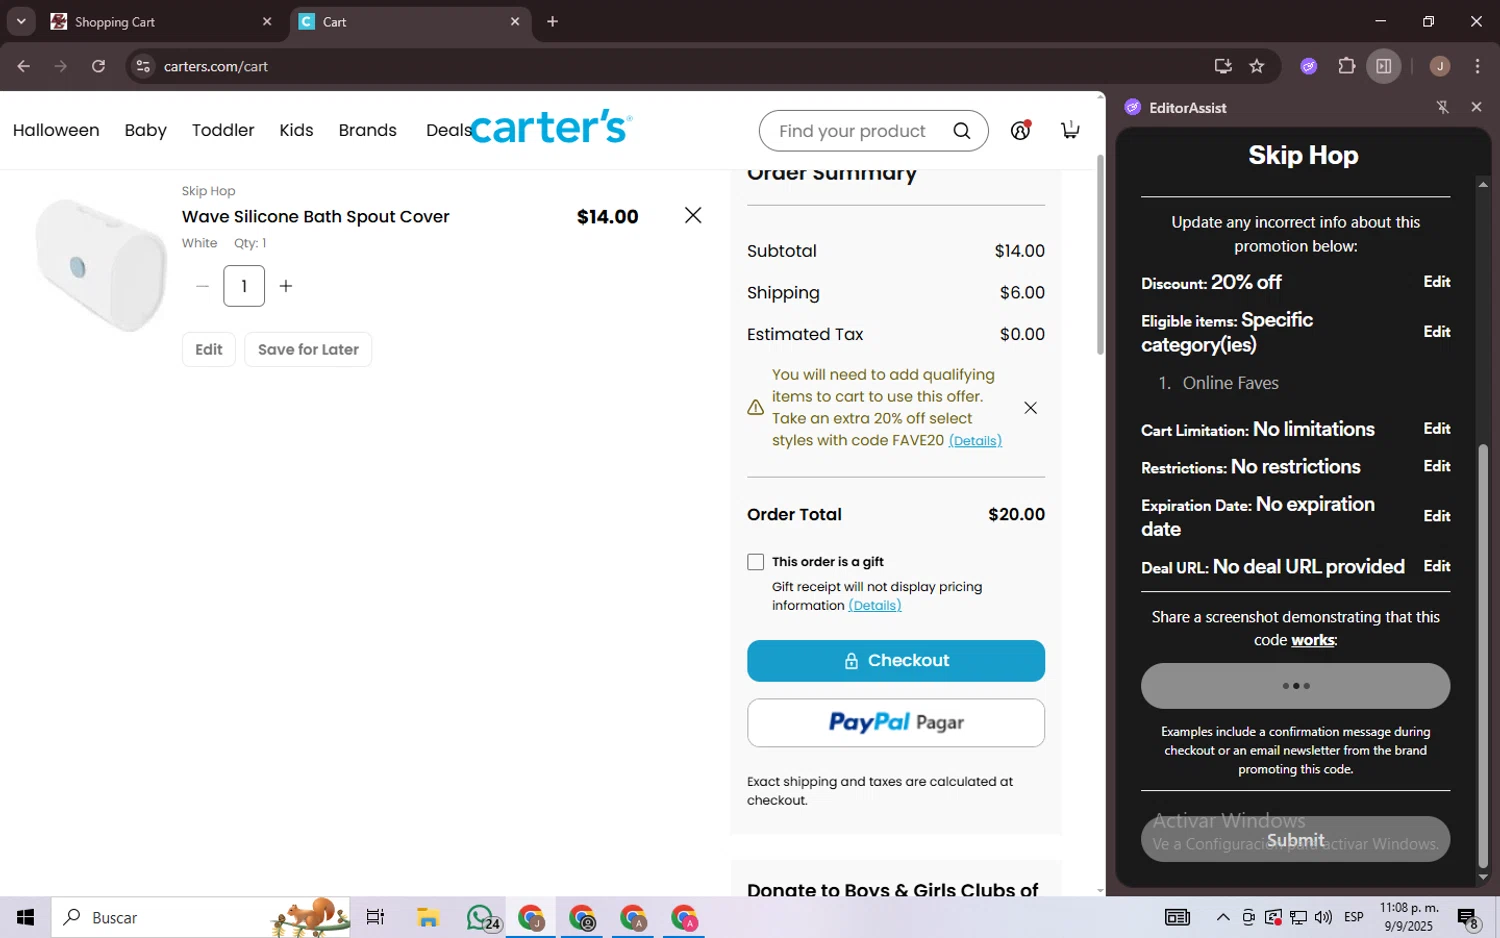Click the Carter's logo

(x=551, y=127)
